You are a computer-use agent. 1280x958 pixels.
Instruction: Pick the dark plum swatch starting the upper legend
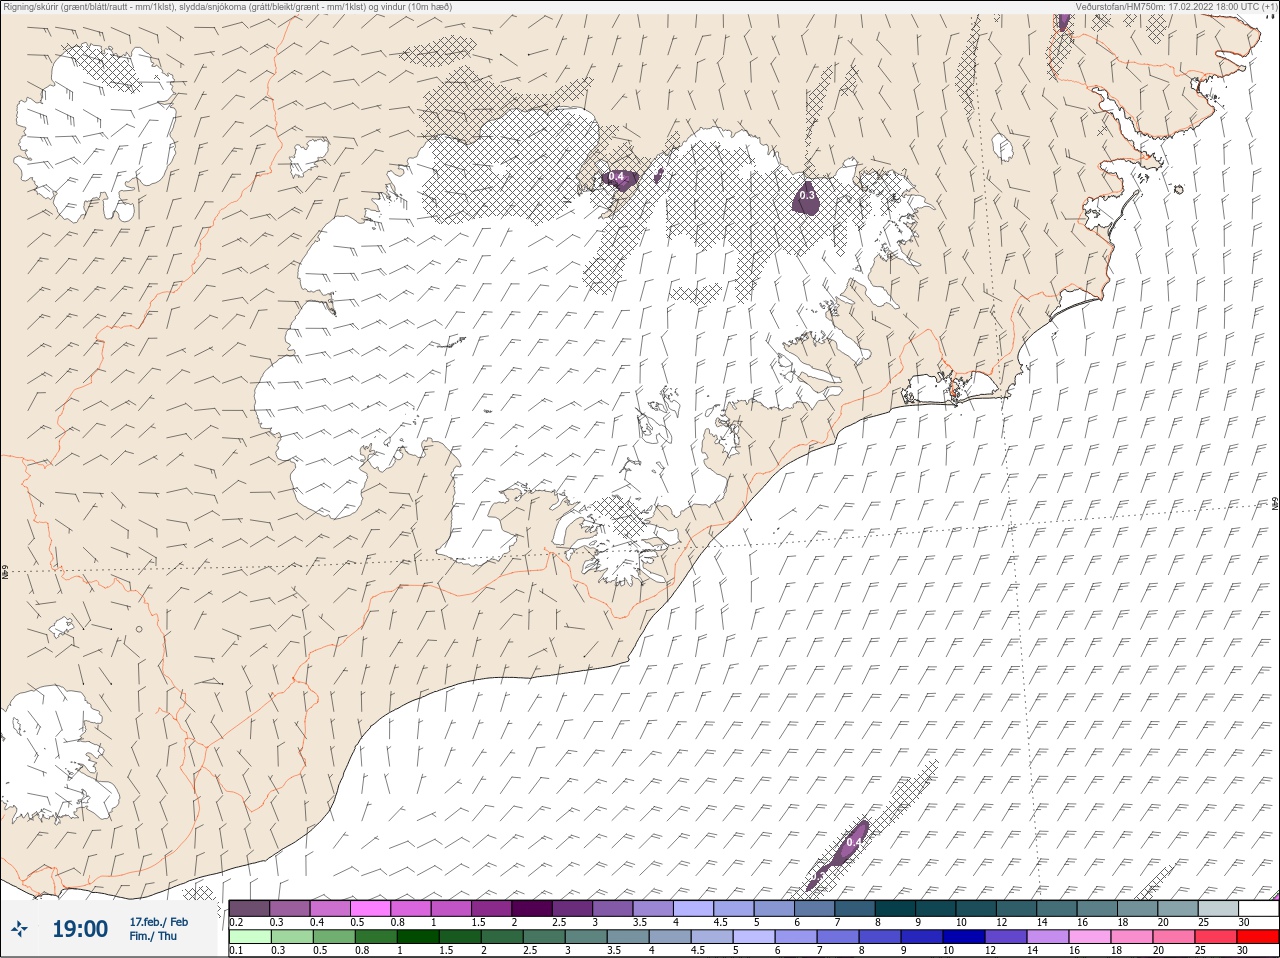[249, 908]
